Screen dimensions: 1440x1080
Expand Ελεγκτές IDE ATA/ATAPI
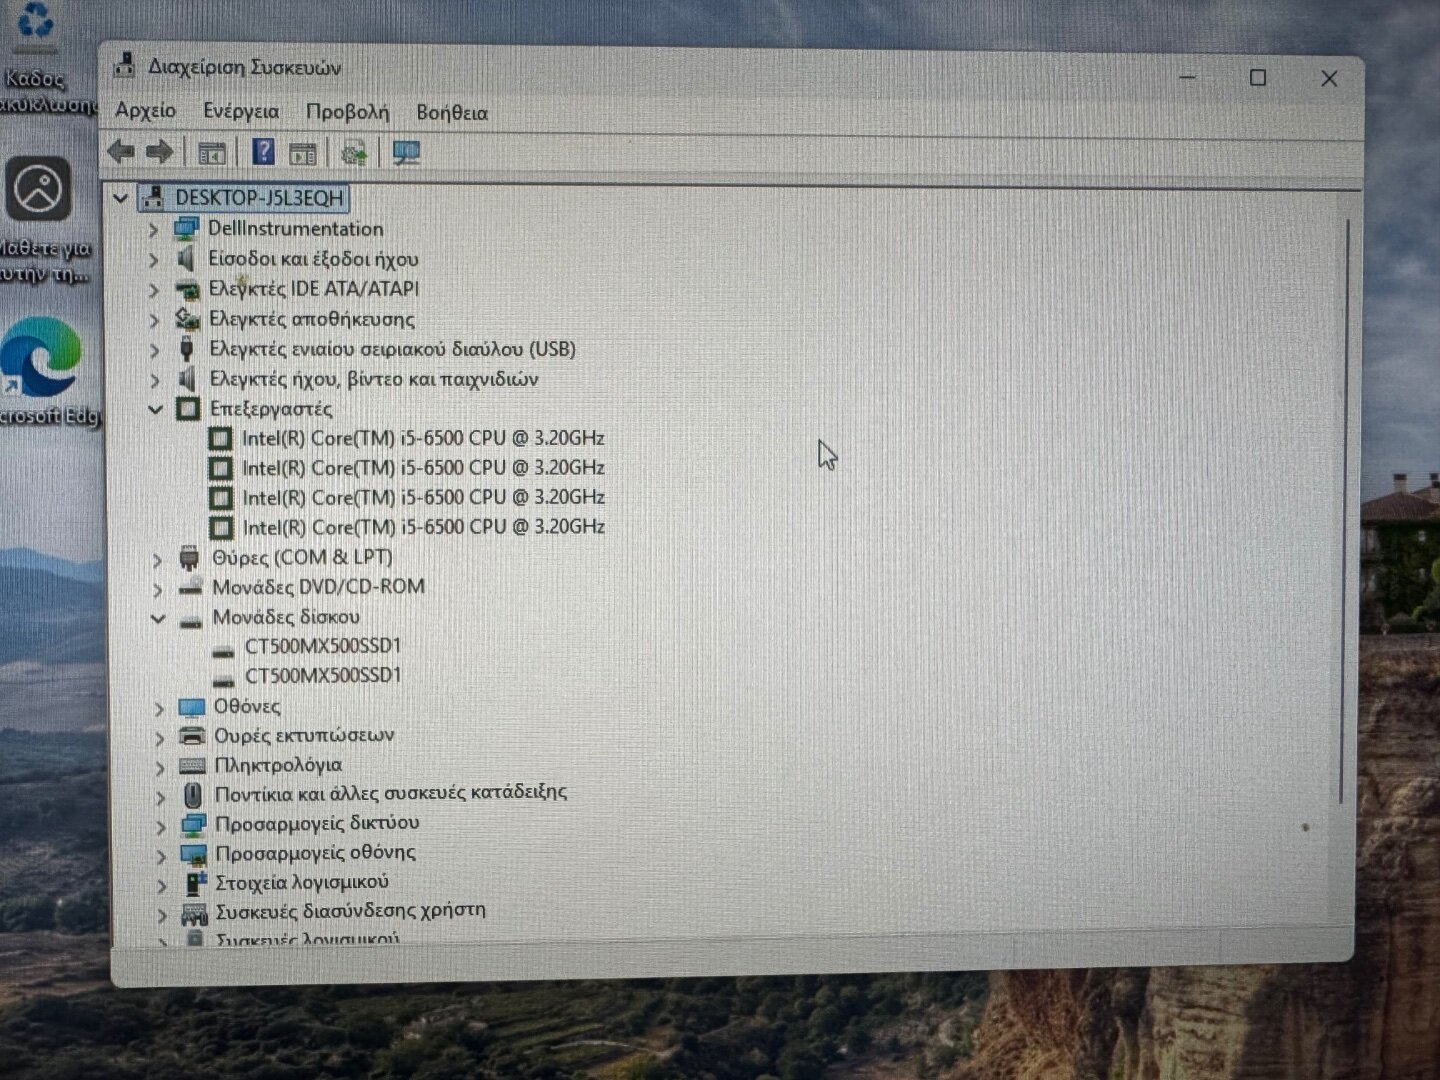click(x=154, y=290)
